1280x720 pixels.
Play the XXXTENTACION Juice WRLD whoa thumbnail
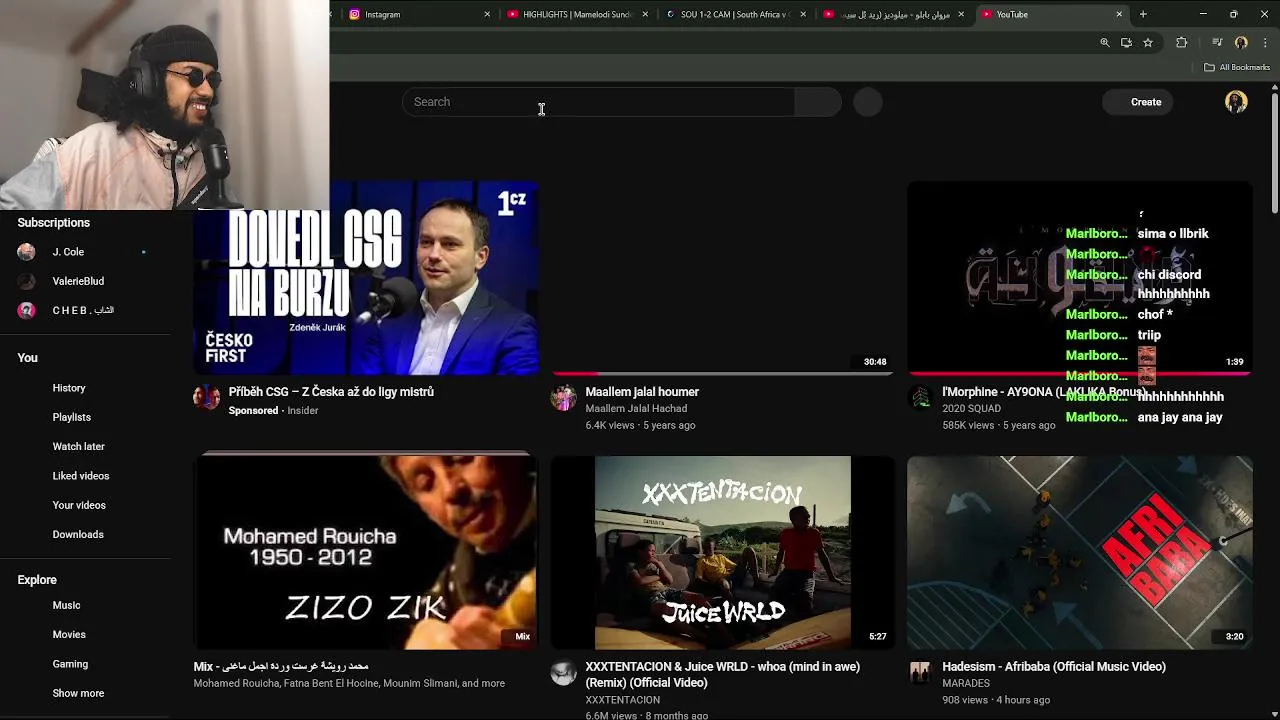click(x=723, y=553)
